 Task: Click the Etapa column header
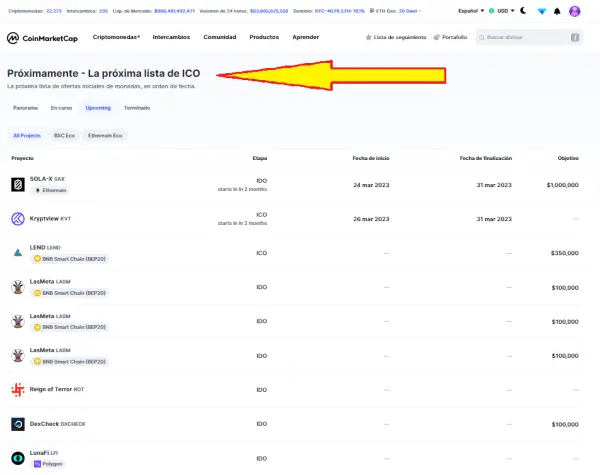point(260,158)
